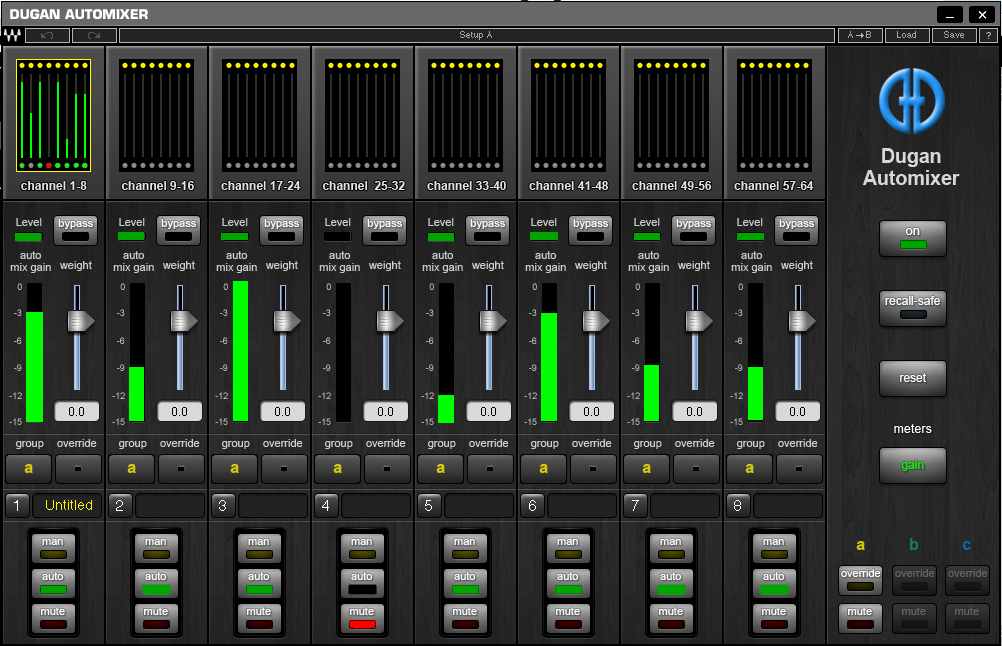Toggle bypass on channel 6
The width and height of the screenshot is (1002, 646).
590,230
